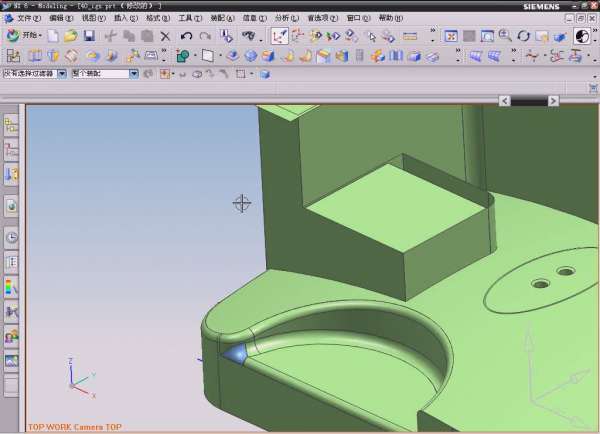Open the History clock panel in the sidebar
600x434 pixels.
11,238
